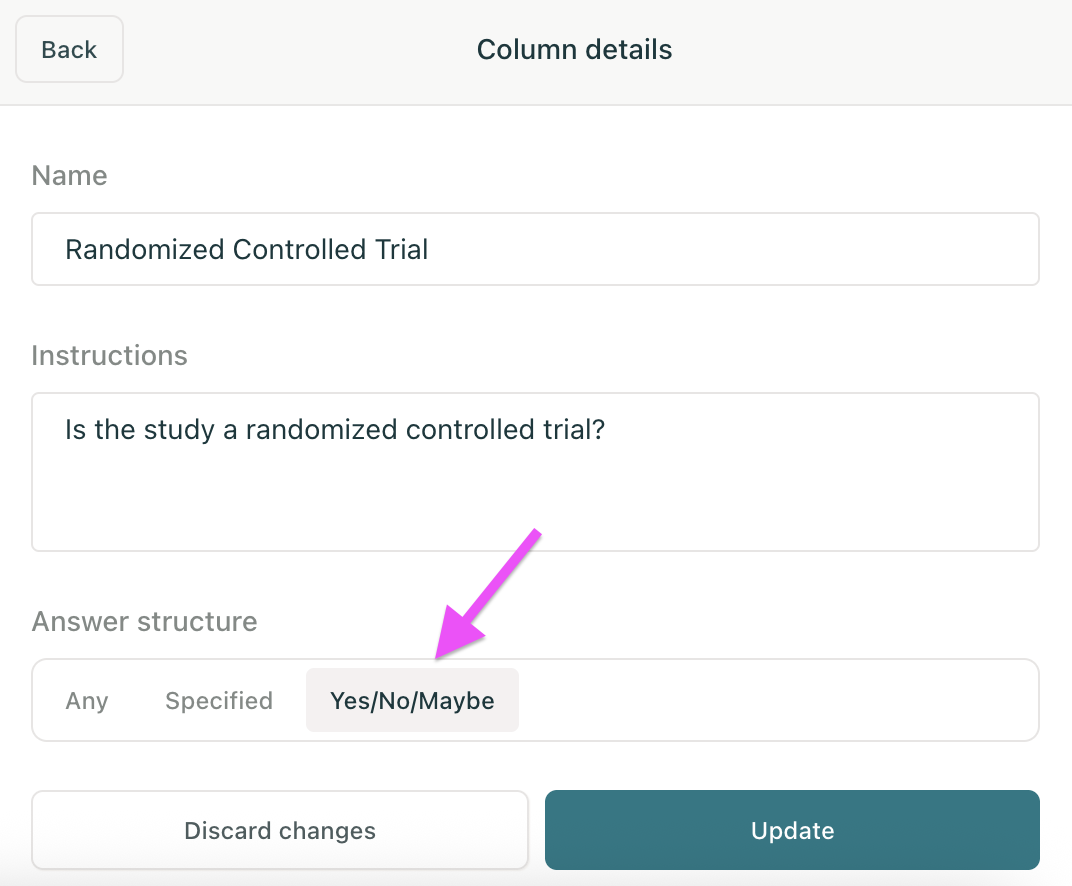Screen dimensions: 1072x886
Task: Discard changes to the column
Action: pos(280,830)
